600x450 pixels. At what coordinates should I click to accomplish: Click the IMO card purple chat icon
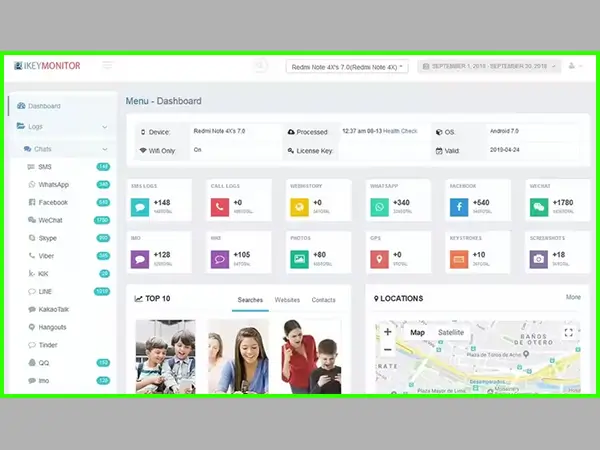coord(140,259)
